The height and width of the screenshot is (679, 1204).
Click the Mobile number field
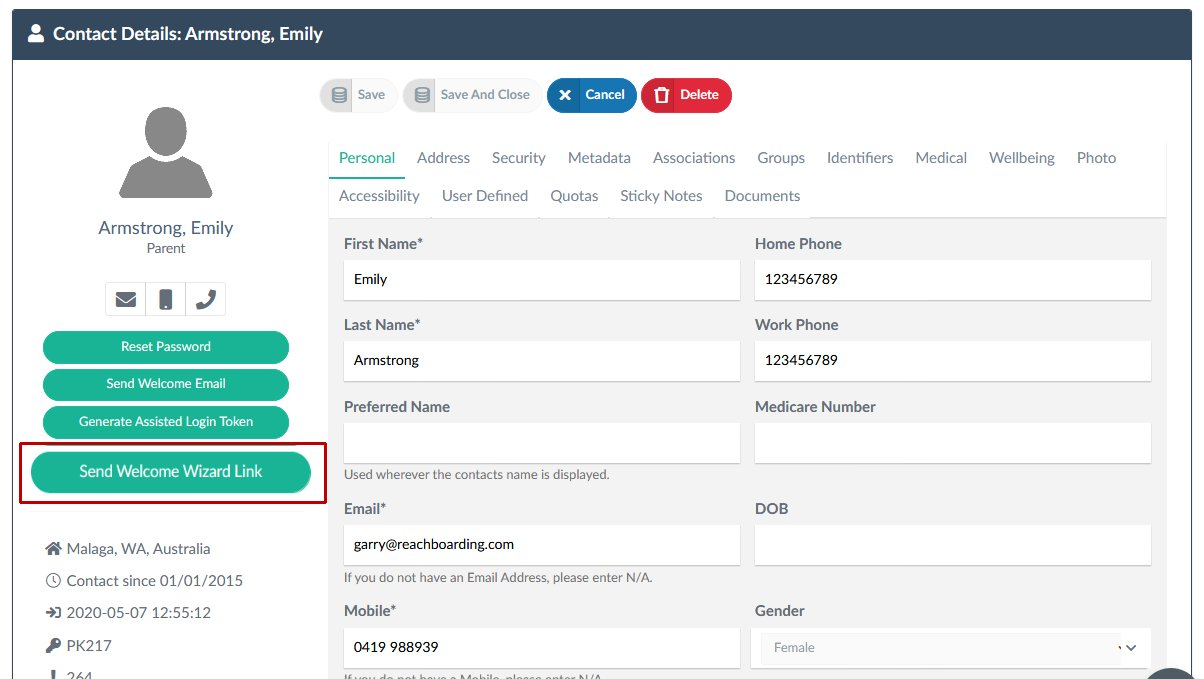542,648
